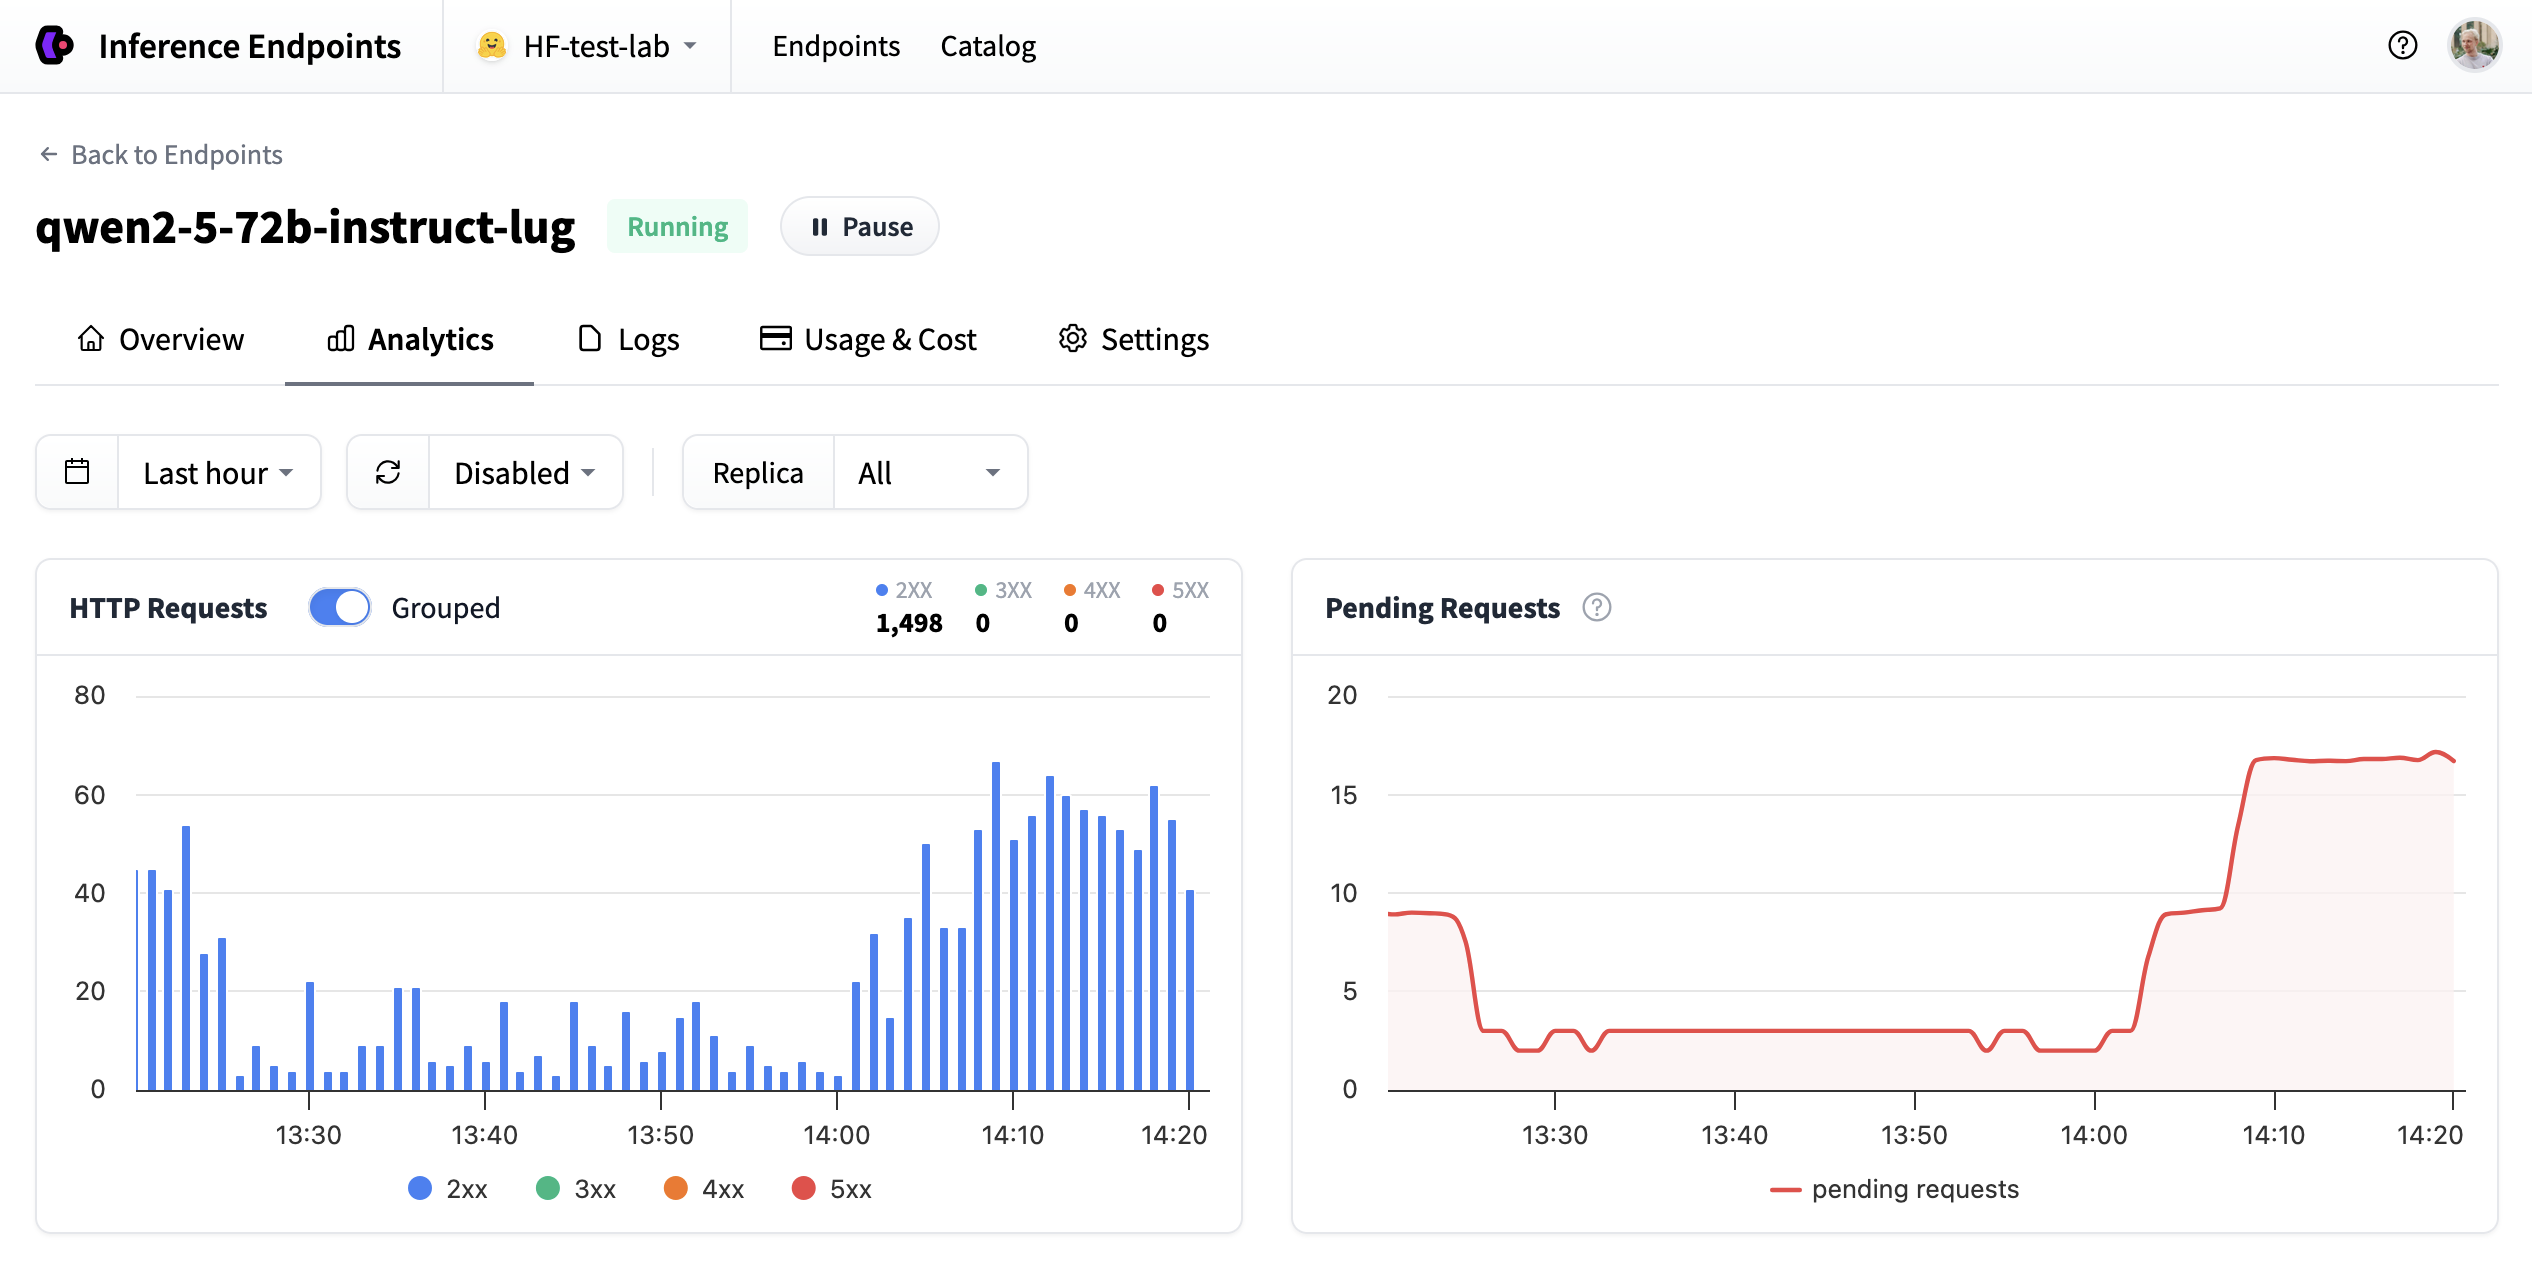This screenshot has width=2532, height=1266.
Task: Open the Replica All selector dropdown
Action: 929,472
